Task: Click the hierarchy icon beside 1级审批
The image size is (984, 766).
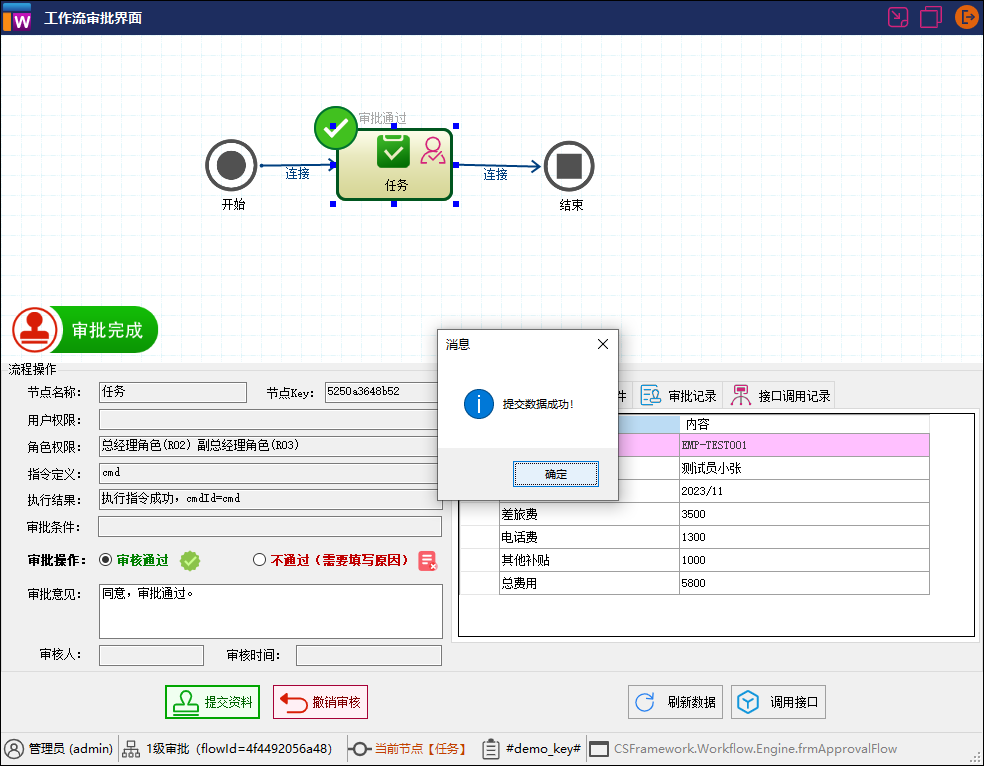Action: 131,748
